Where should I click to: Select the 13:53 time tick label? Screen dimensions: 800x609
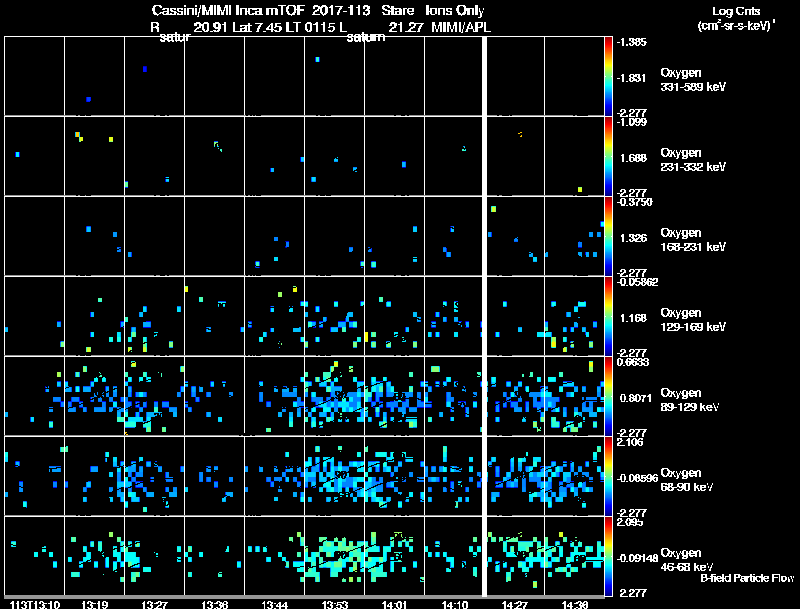[335, 605]
